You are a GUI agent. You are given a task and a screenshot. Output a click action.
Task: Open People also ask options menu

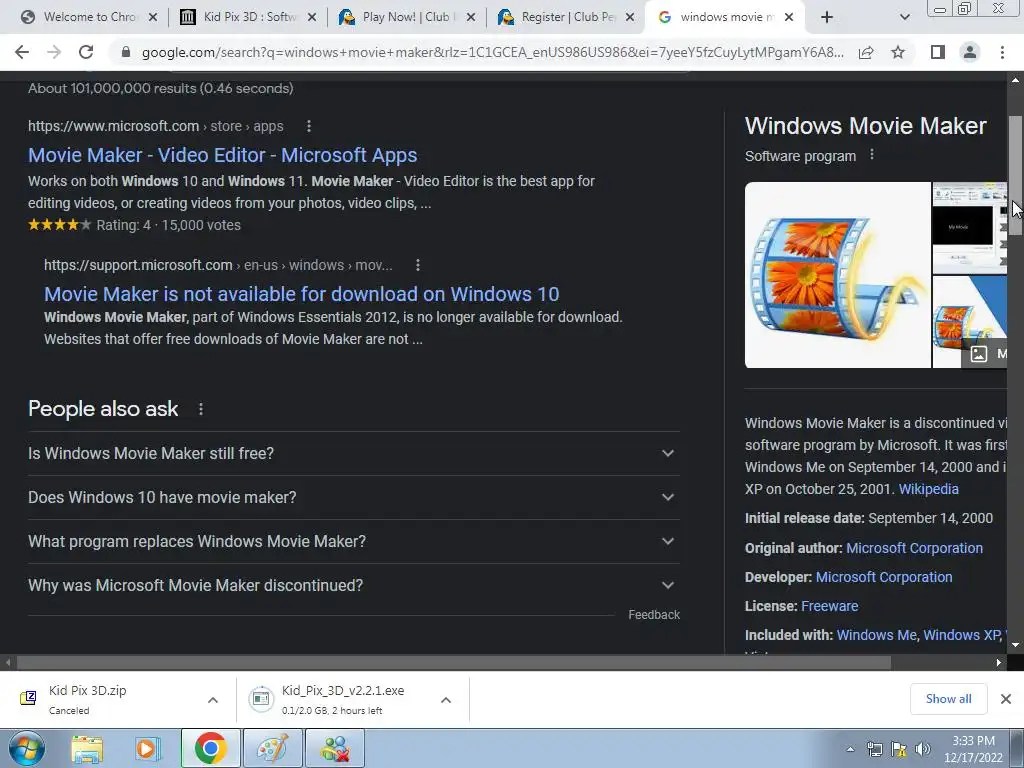click(x=201, y=409)
